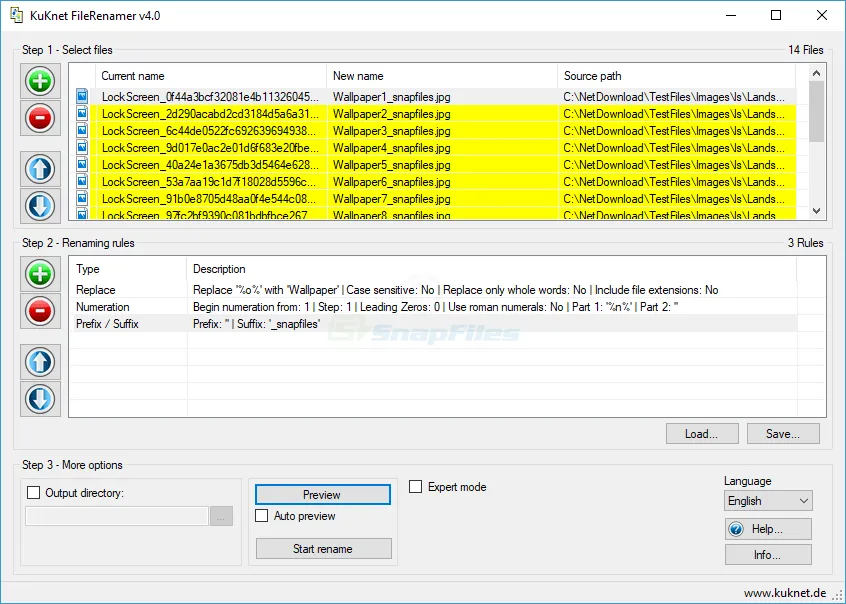The image size is (846, 604).
Task: Click the Preview button
Action: pos(323,494)
